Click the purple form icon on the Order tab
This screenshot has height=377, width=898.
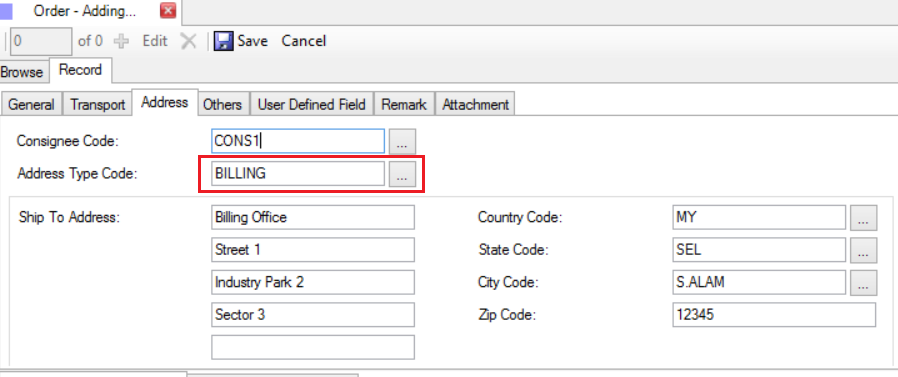click(6, 11)
